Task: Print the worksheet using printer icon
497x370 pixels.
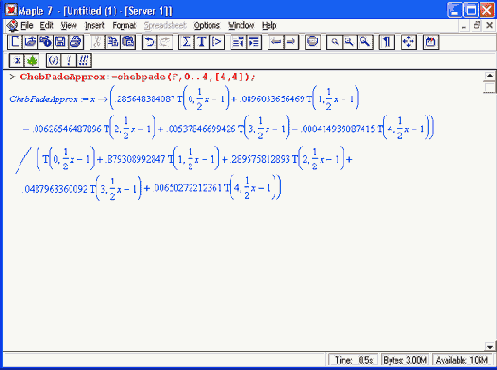Action: click(x=76, y=42)
